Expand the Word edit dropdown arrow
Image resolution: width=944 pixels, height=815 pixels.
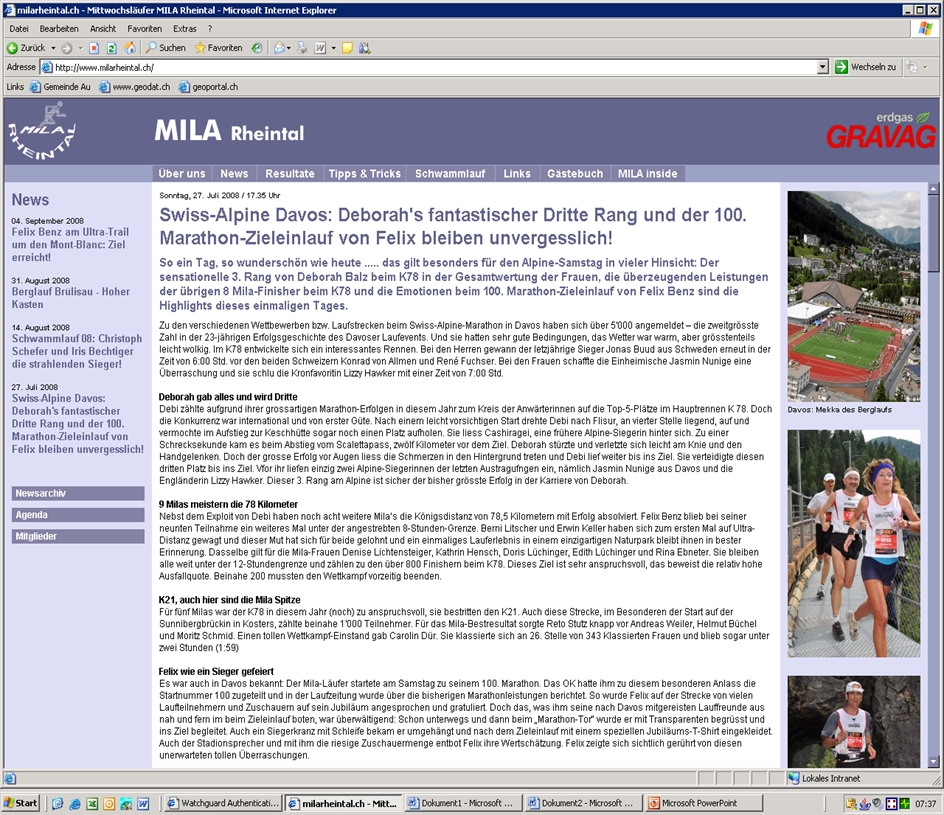334,48
